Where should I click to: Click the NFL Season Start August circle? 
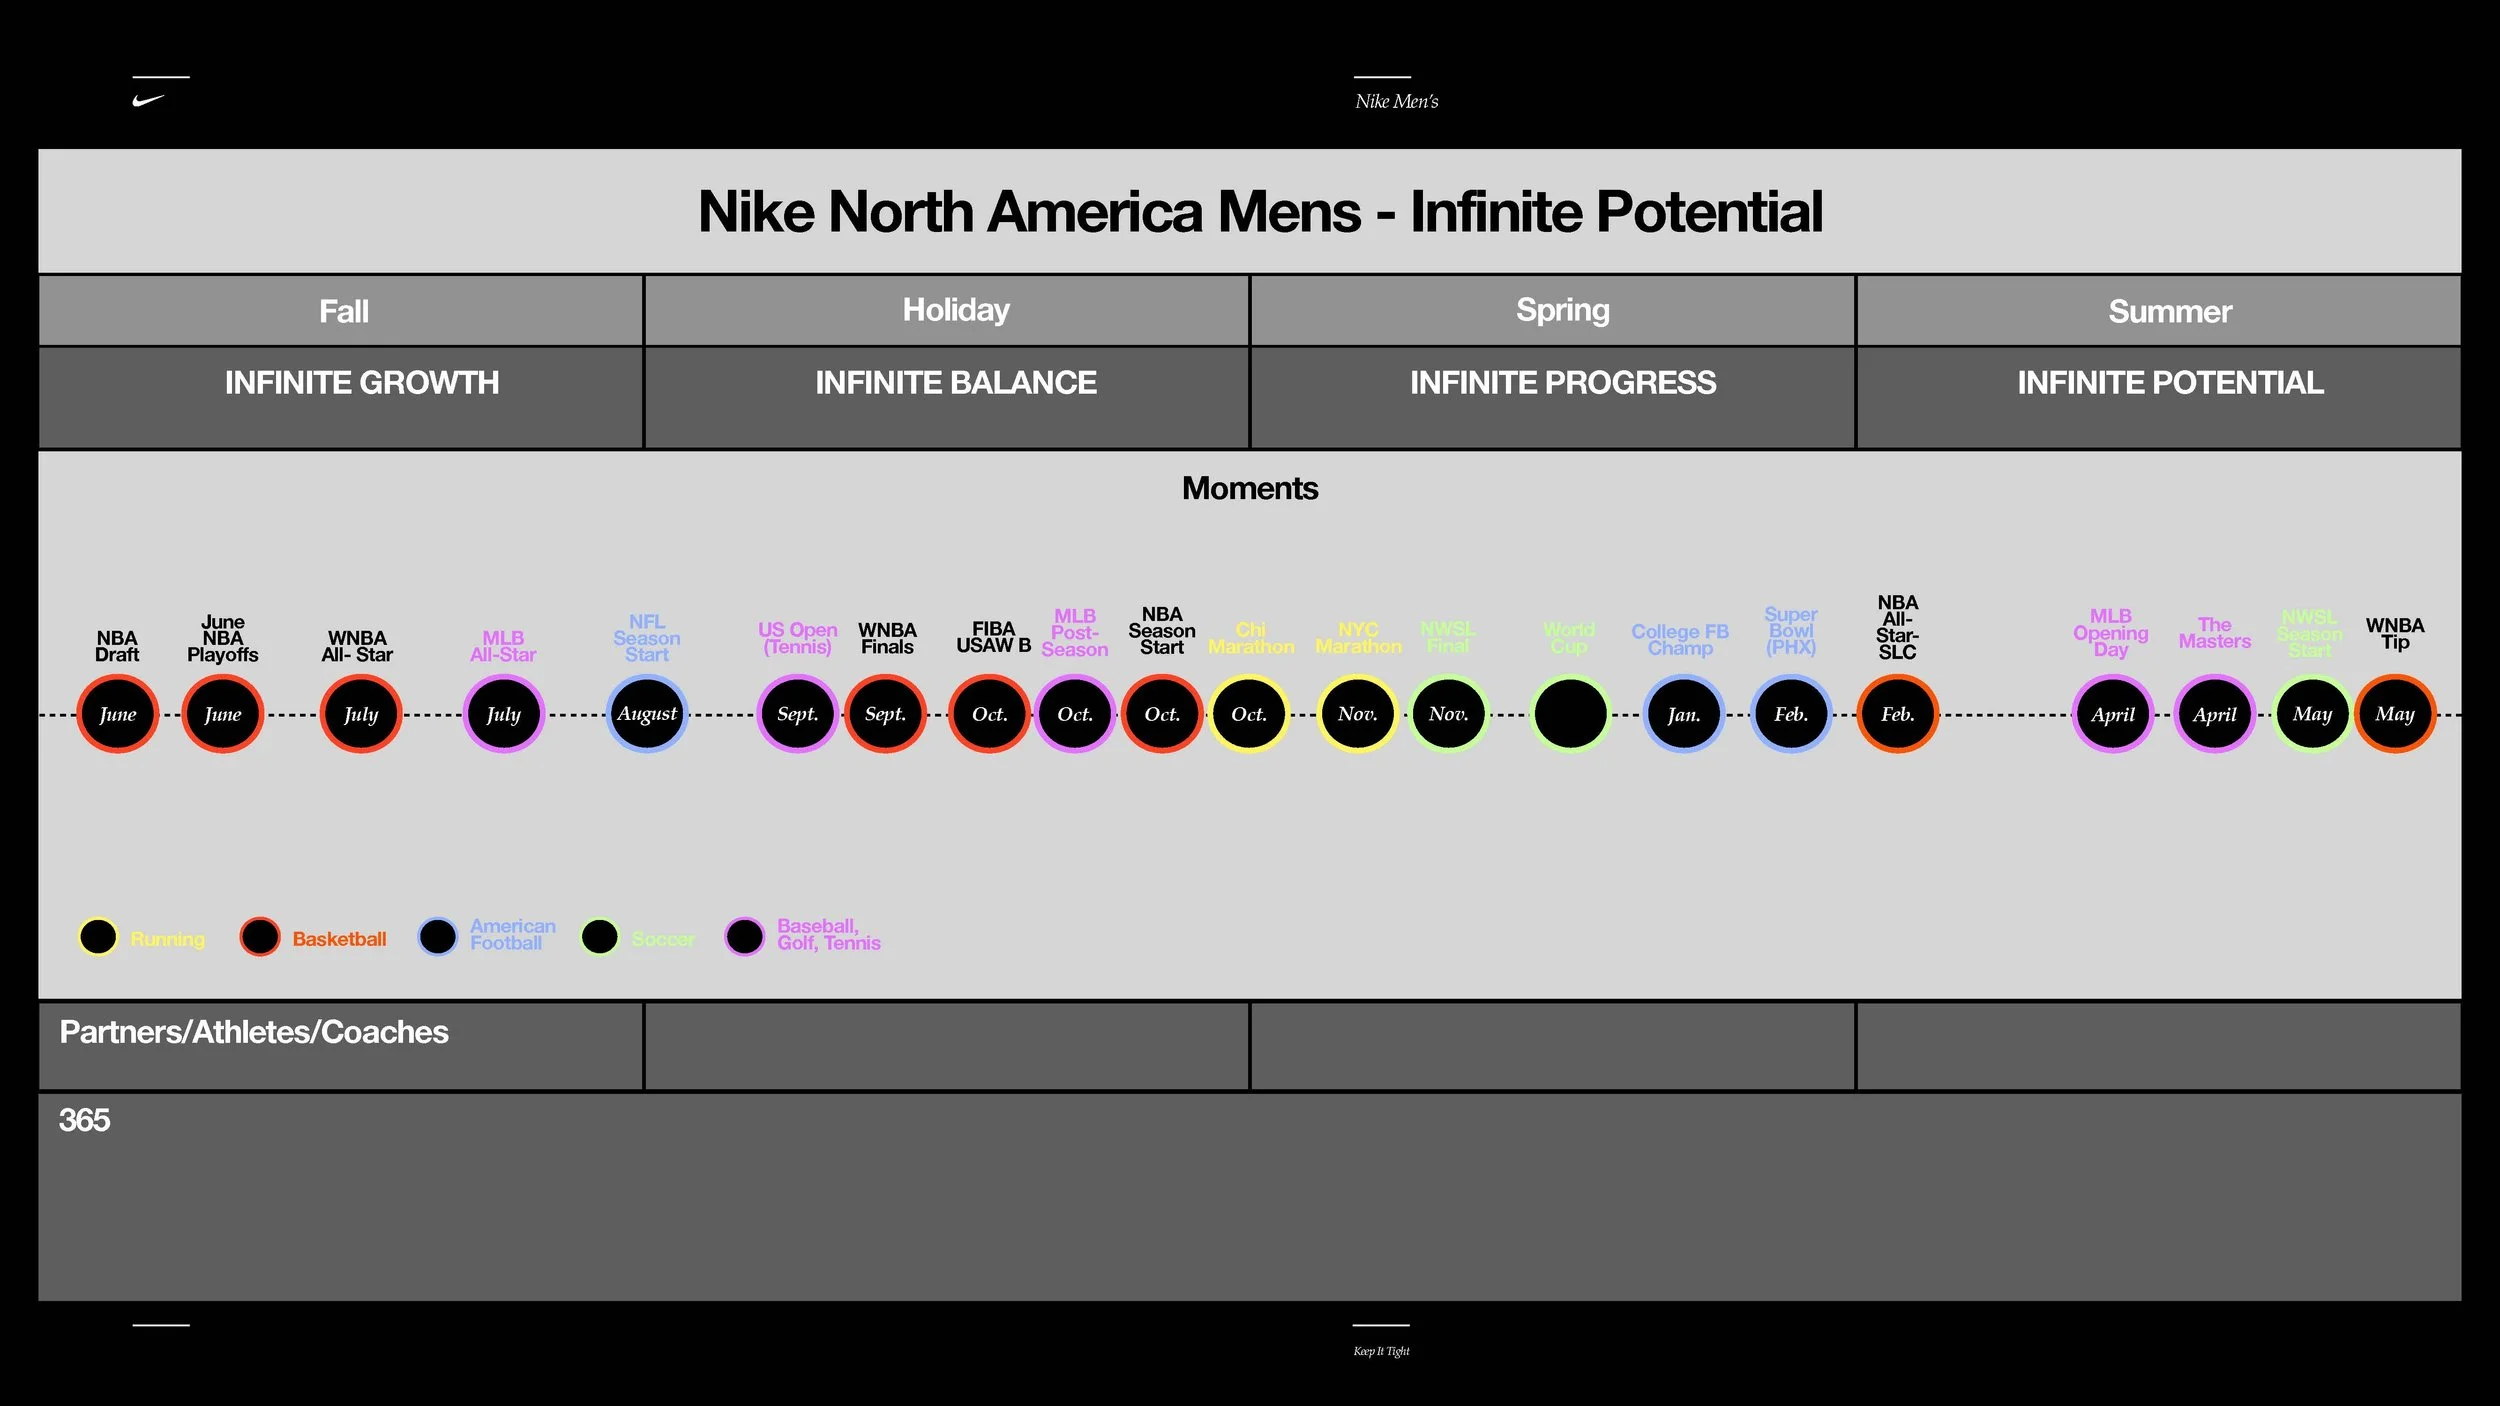647,714
